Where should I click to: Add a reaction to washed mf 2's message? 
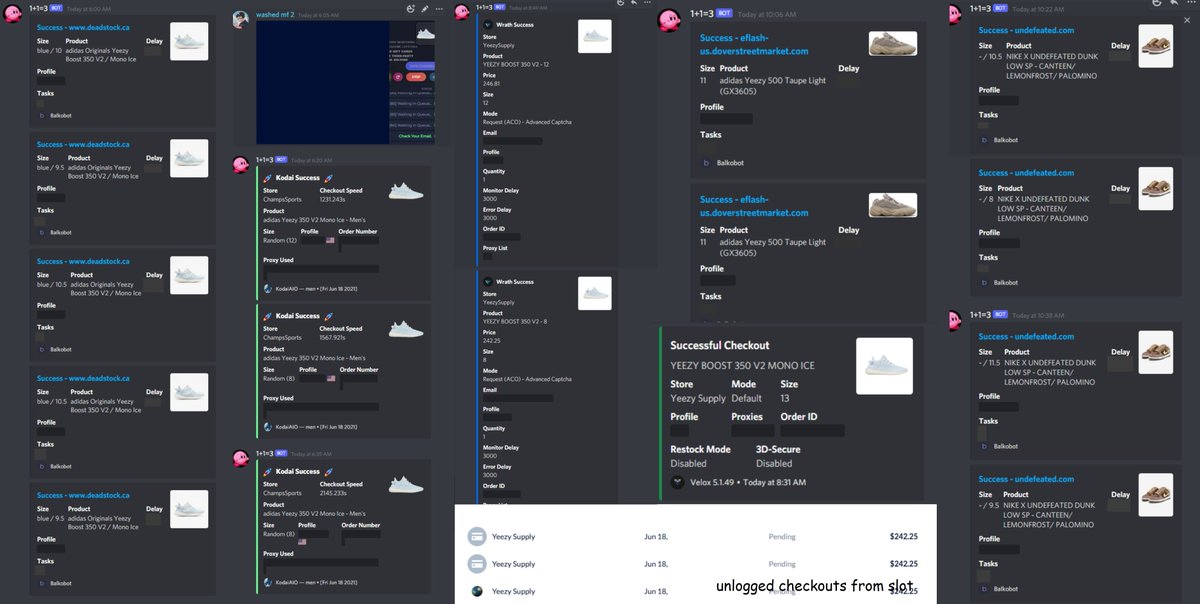(x=410, y=7)
